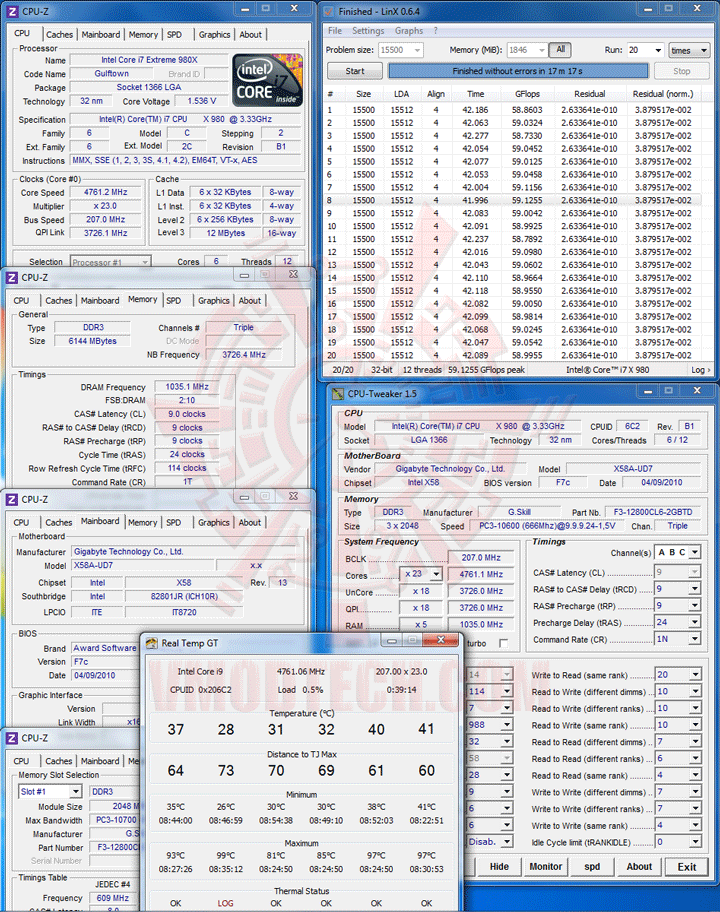This screenshot has height=912, width=720.
Task: Click the About button in CPU-Tweaker
Action: pyautogui.click(x=639, y=867)
